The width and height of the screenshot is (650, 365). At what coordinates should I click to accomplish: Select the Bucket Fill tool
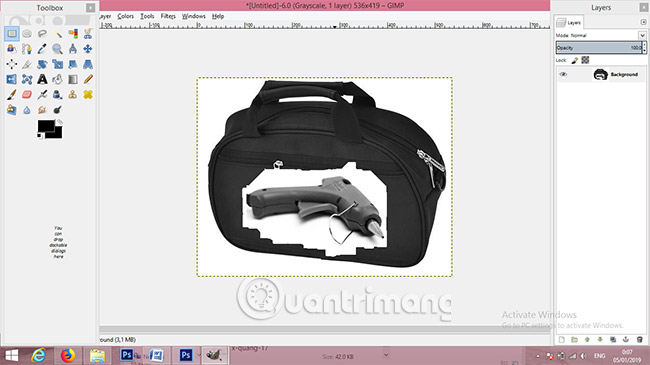point(58,79)
